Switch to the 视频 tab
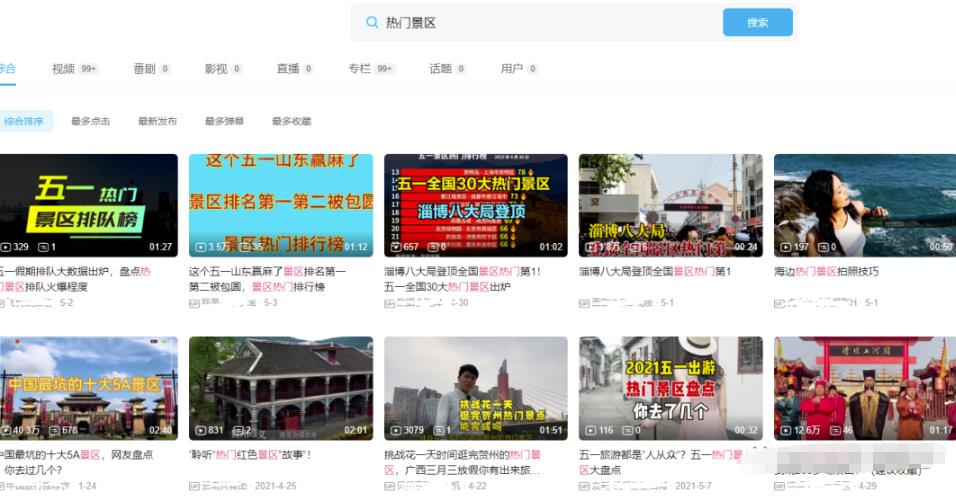 [64, 69]
